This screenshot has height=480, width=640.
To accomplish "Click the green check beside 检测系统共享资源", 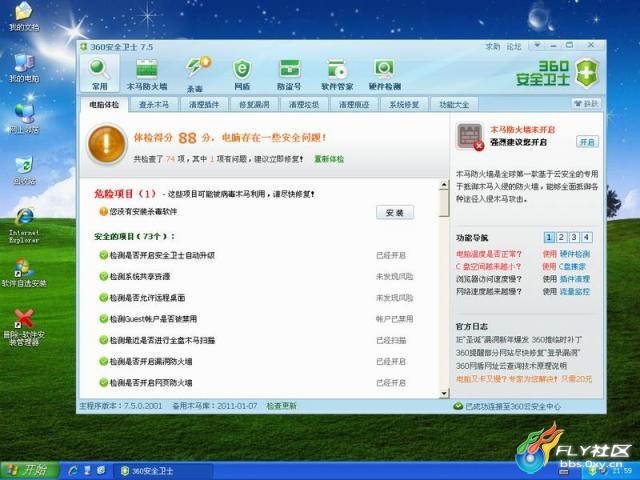I will [104, 276].
